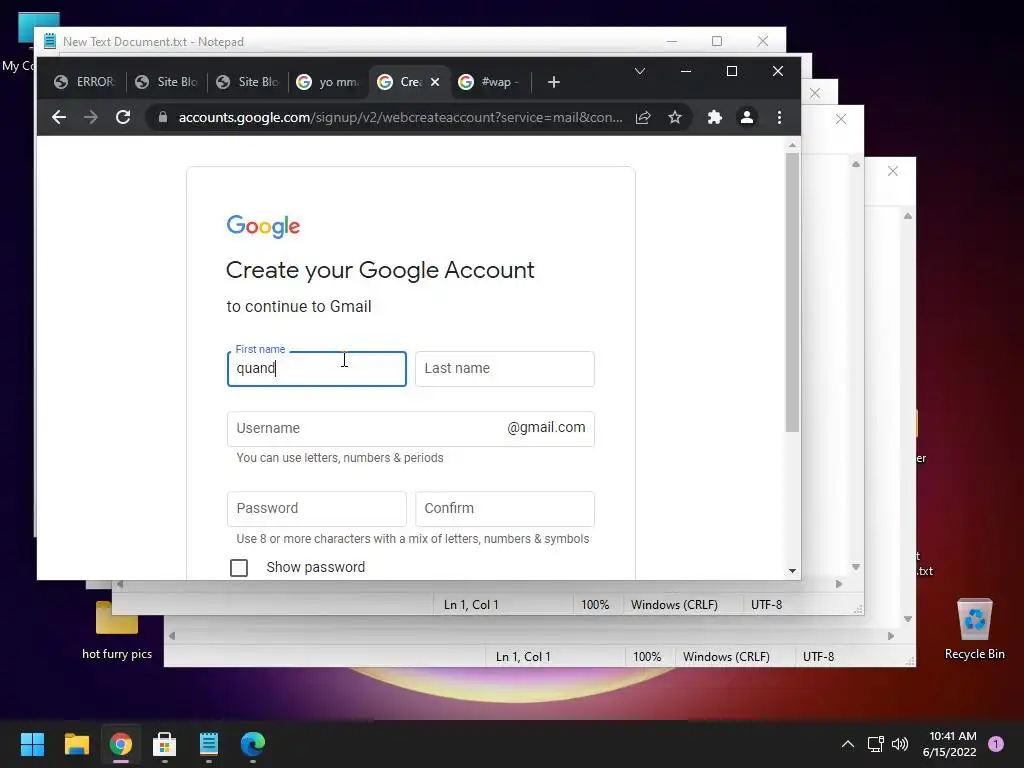Select the hot furry pics folder
The image size is (1024, 768).
point(117,630)
